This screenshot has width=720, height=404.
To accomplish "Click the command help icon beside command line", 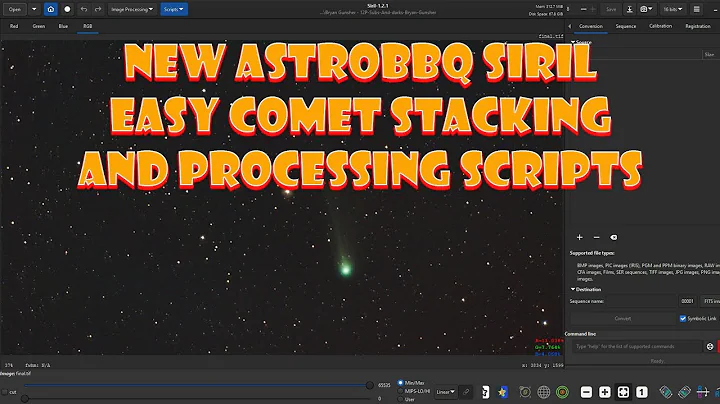I will (710, 347).
